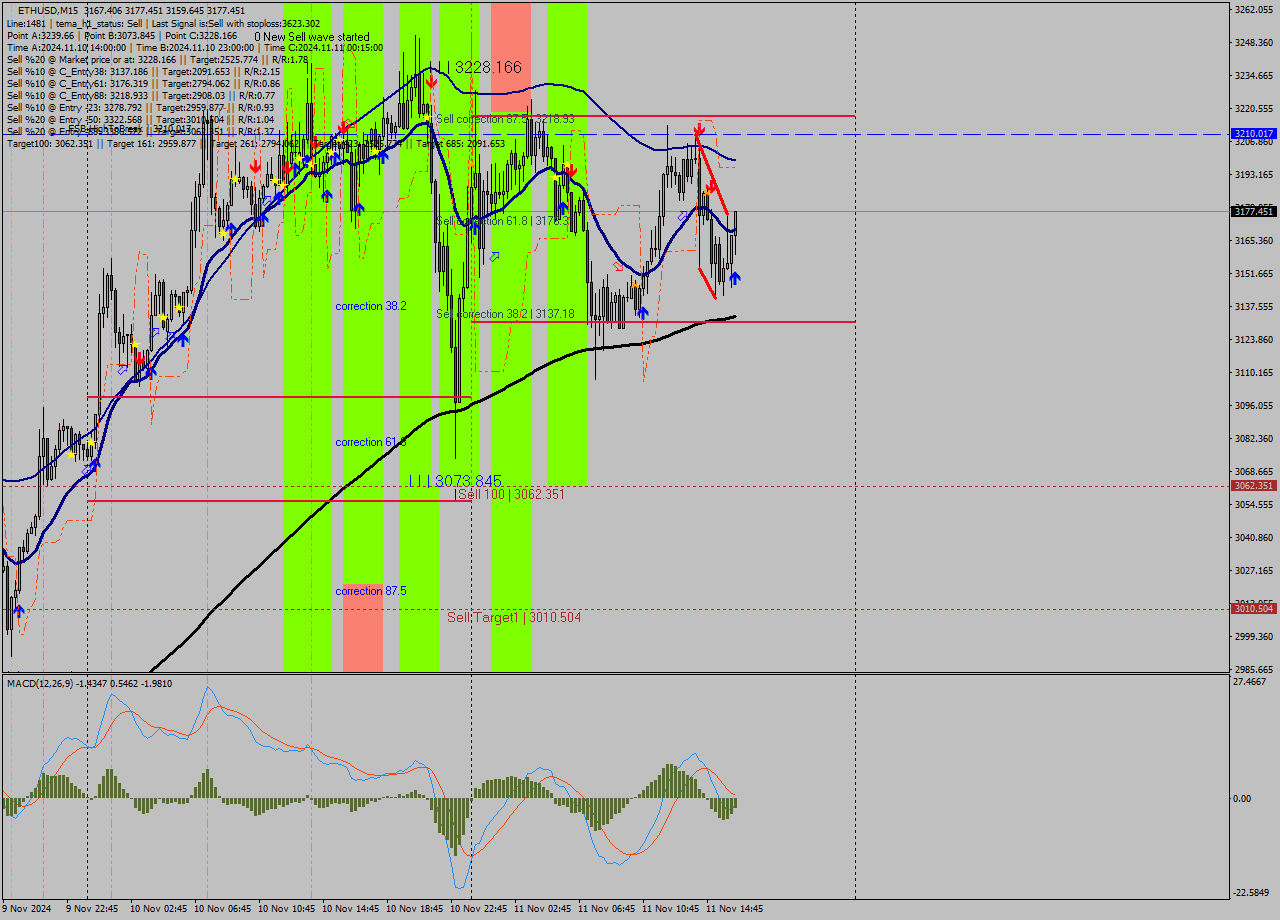Screen dimensions: 1280x920
Task: Click the 3220.550 price scale value
Action: tap(1253, 108)
